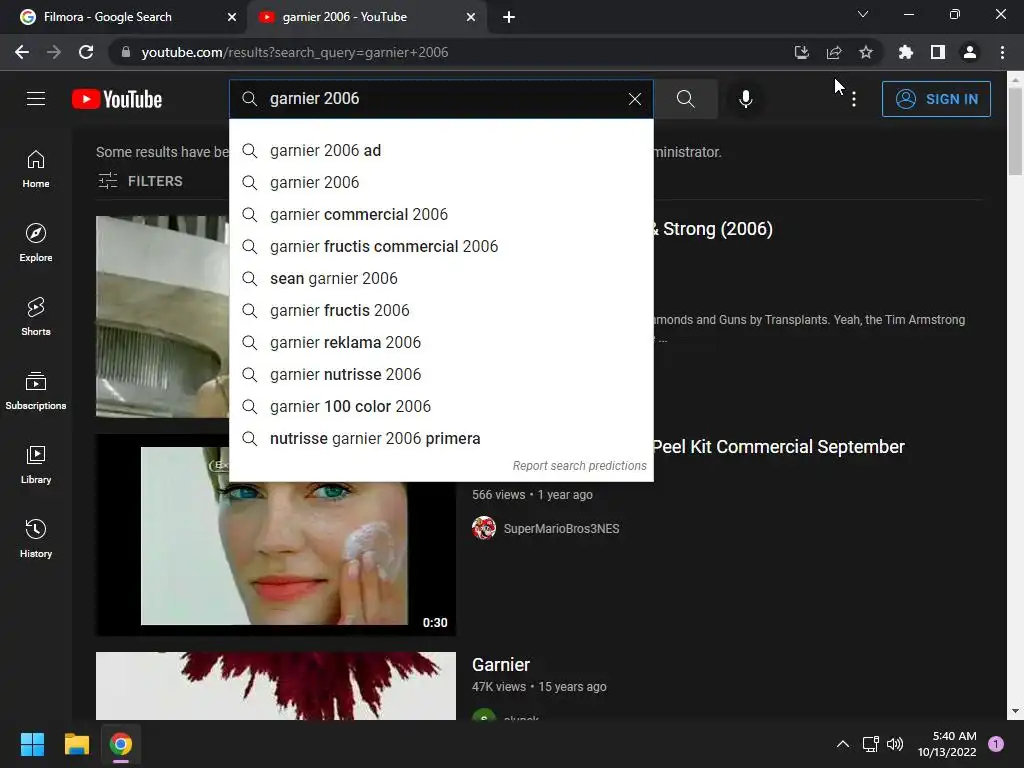The width and height of the screenshot is (1024, 768).
Task: Open the Chrome three-dot menu
Action: tap(1002, 52)
